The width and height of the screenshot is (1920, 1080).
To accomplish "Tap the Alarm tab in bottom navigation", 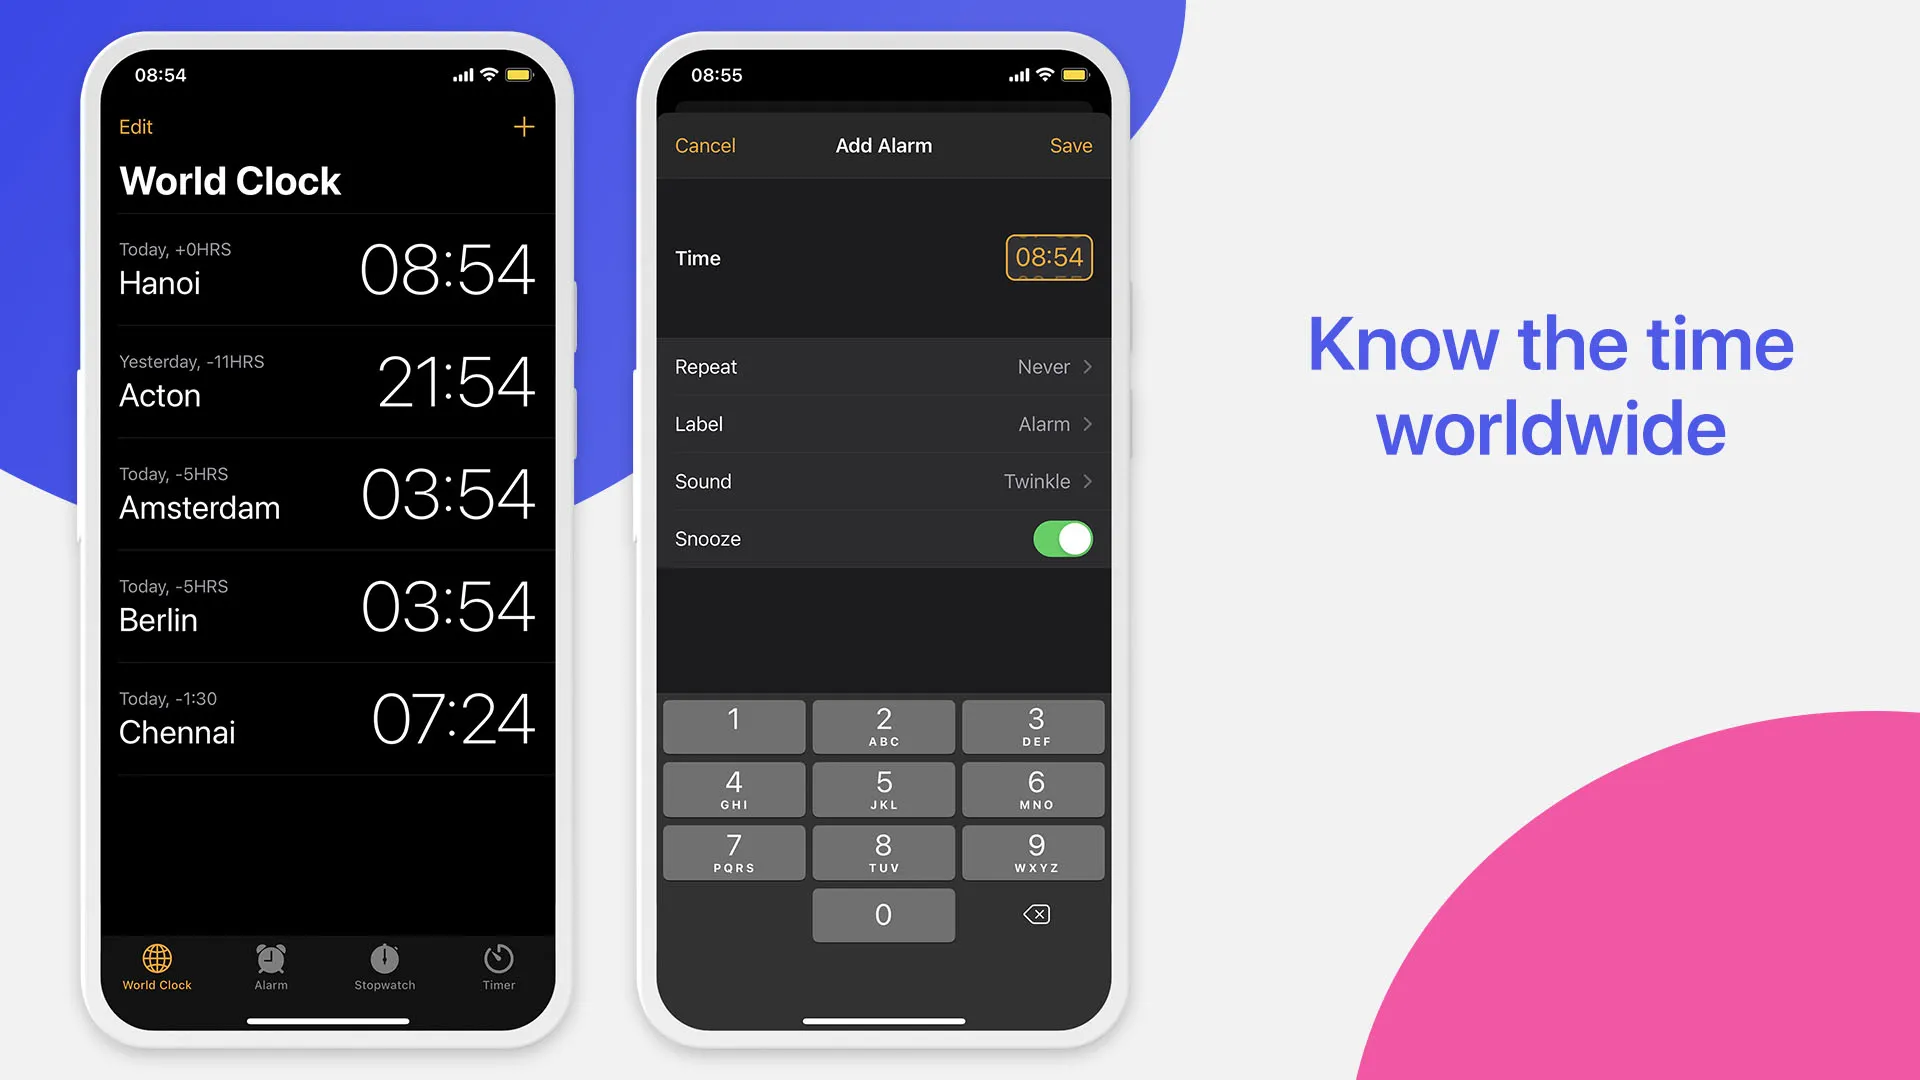I will [270, 967].
